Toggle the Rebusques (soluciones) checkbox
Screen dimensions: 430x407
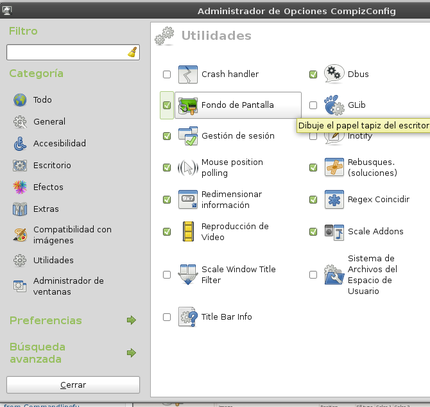tap(313, 167)
